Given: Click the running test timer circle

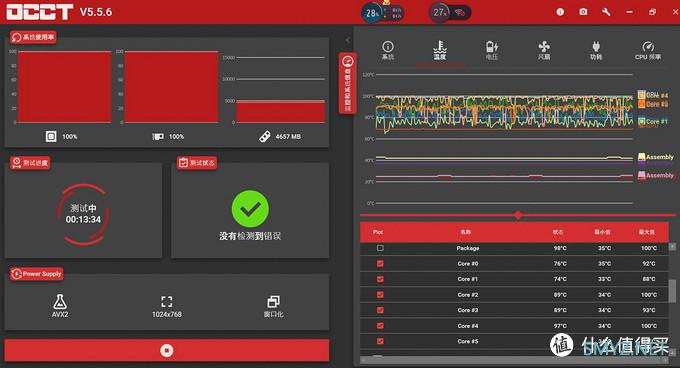Looking at the screenshot, I should [83, 214].
